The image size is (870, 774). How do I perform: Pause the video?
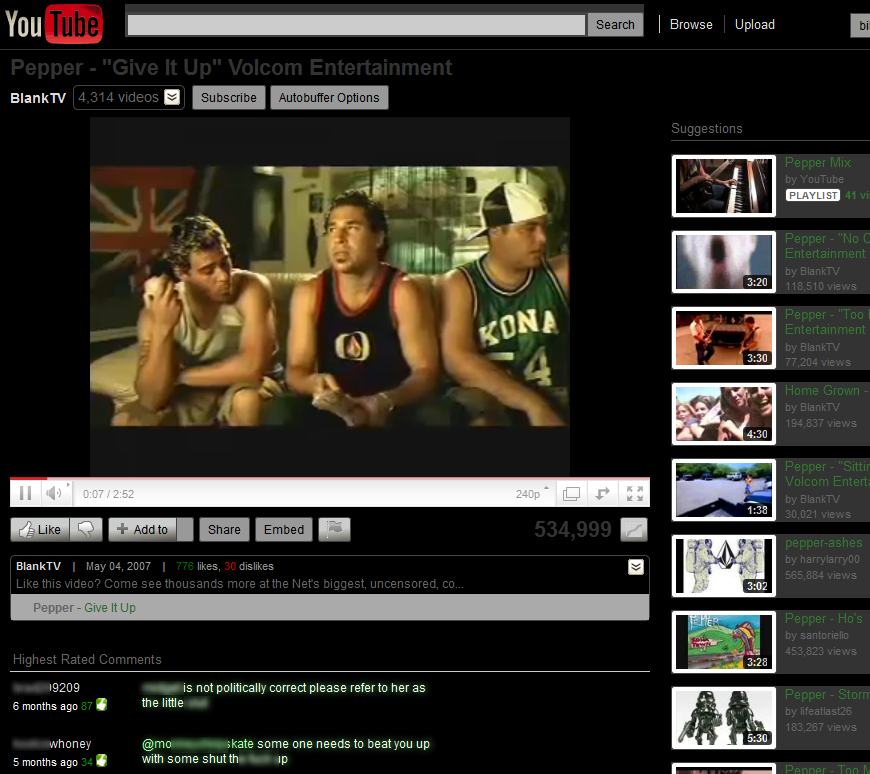click(x=25, y=493)
